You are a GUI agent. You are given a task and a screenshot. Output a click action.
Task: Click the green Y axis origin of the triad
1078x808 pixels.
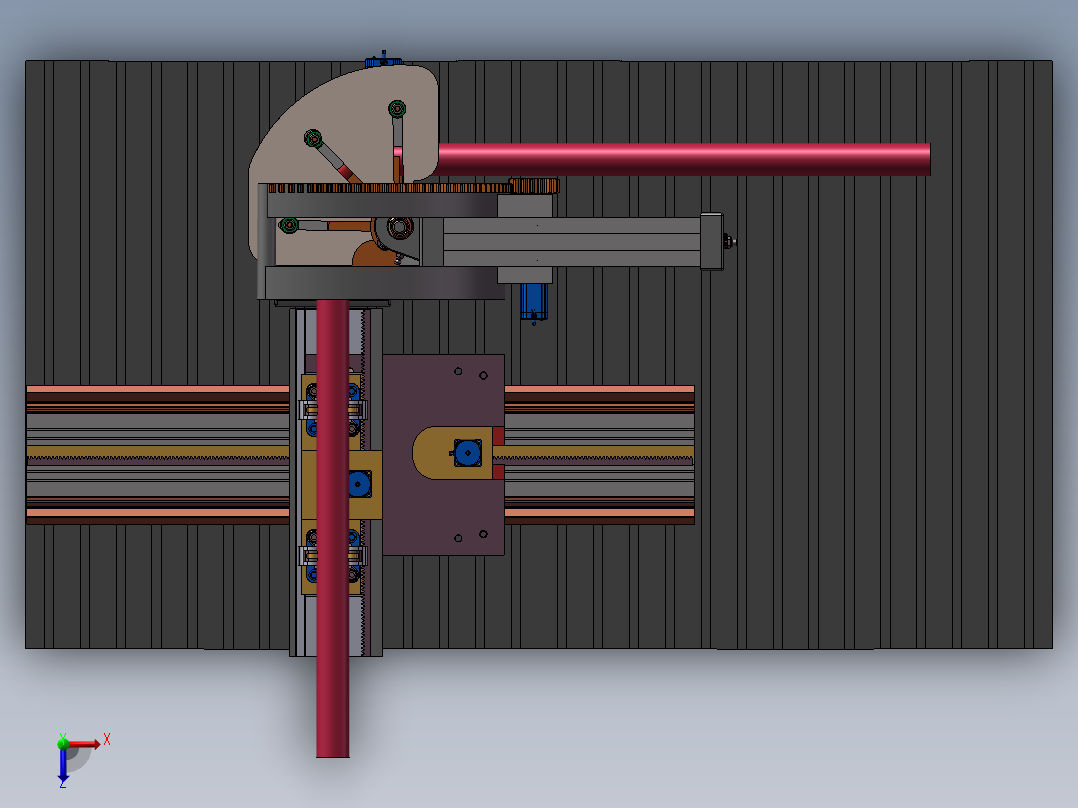pos(63,743)
